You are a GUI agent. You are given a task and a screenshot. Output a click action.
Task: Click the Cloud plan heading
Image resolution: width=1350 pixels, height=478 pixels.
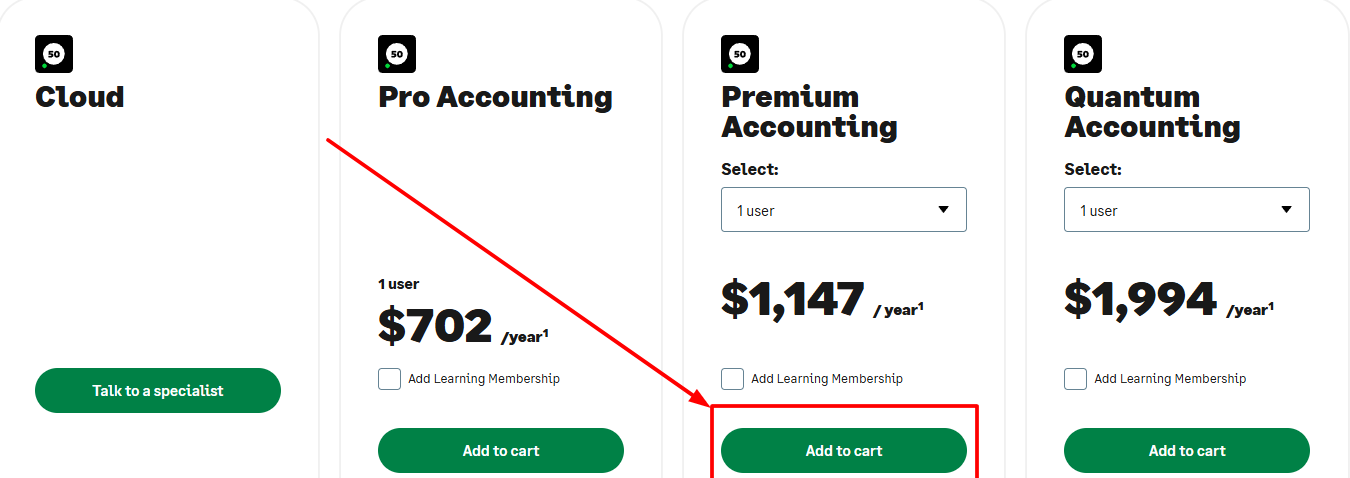[x=80, y=97]
